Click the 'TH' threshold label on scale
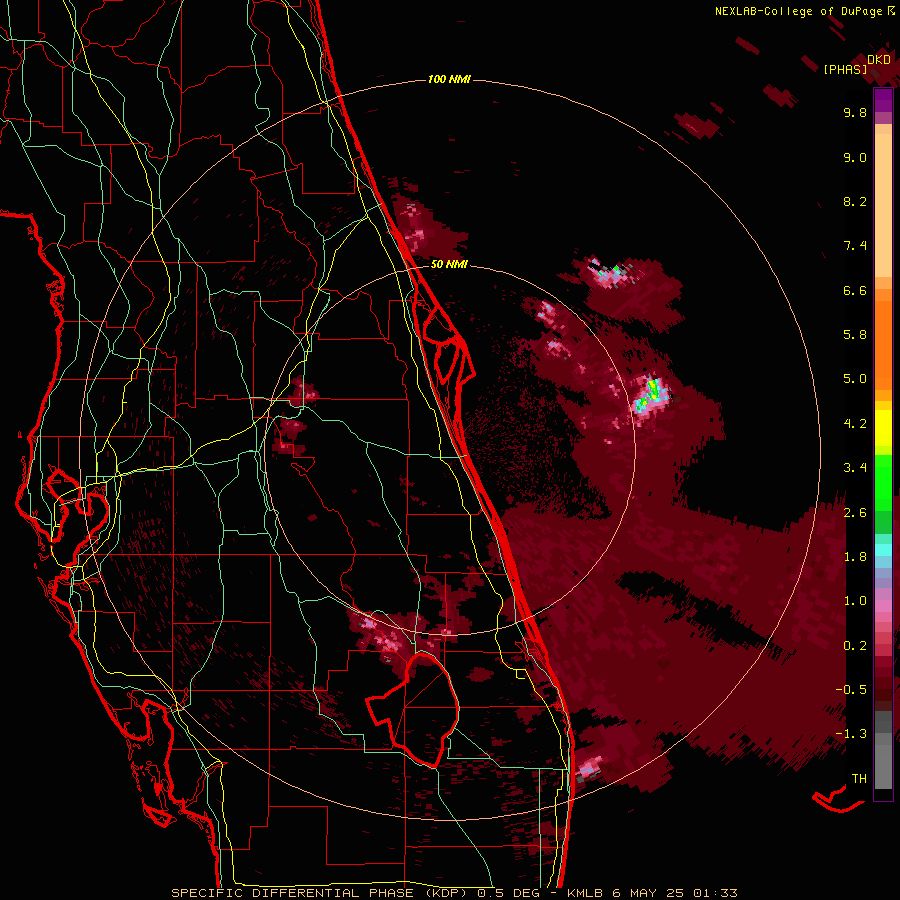The image size is (900, 900). pyautogui.click(x=859, y=779)
